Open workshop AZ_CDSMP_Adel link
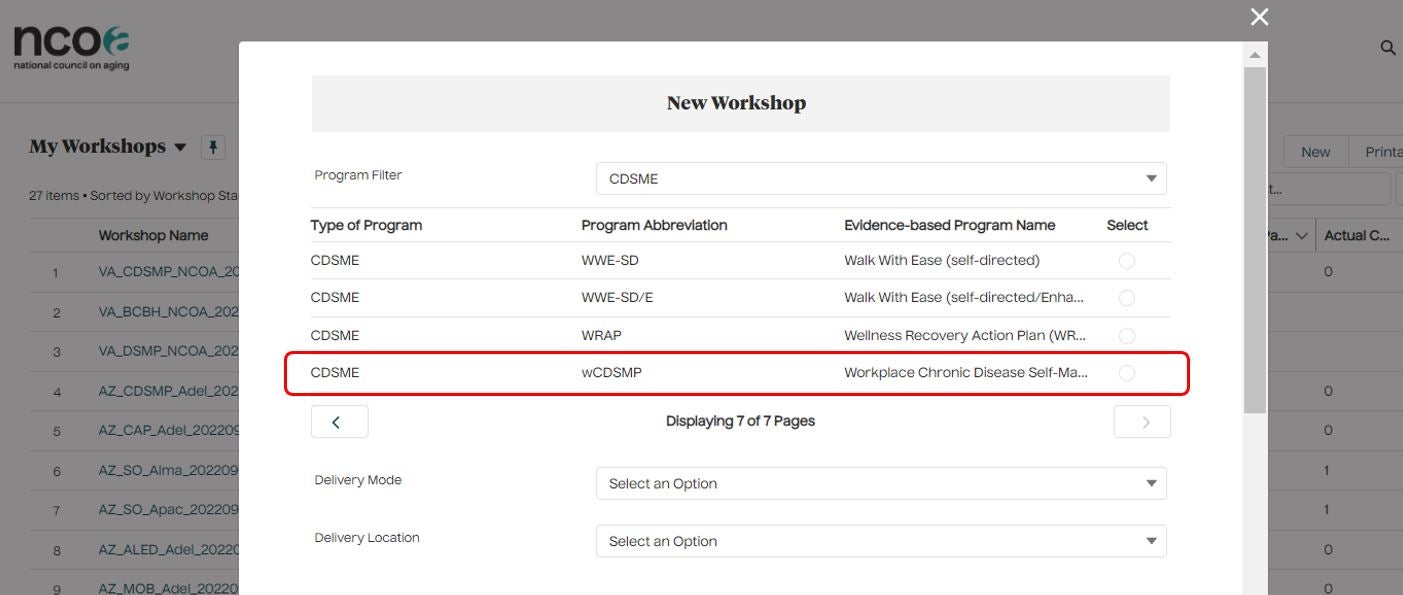The width and height of the screenshot is (1403, 595). pyautogui.click(x=168, y=391)
